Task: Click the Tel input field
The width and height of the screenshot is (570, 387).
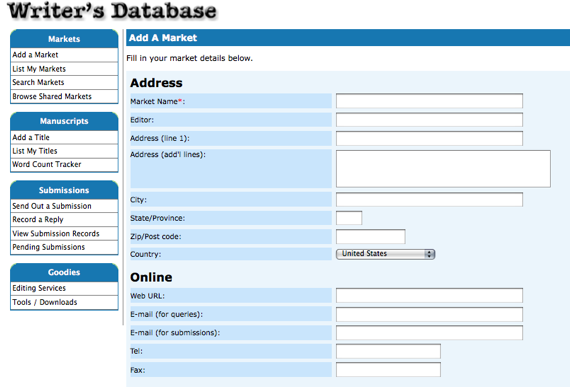Action: 388,351
